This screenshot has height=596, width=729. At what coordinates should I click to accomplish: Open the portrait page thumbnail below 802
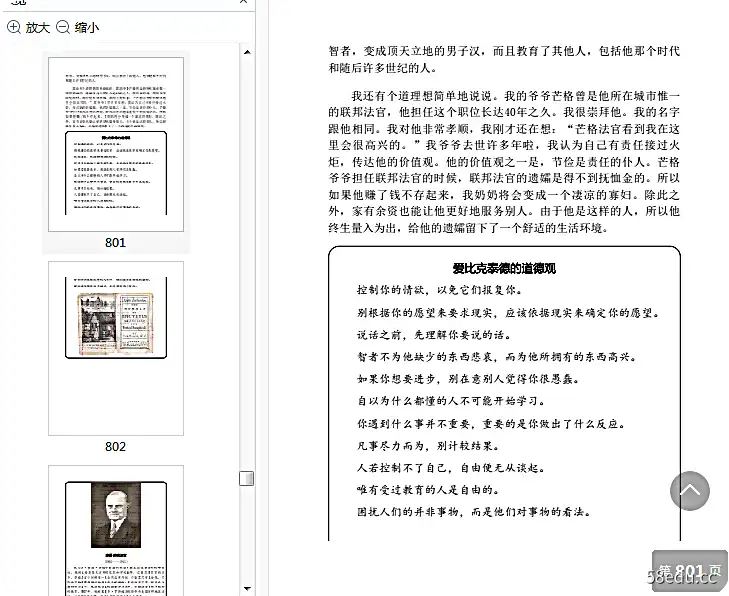[116, 530]
